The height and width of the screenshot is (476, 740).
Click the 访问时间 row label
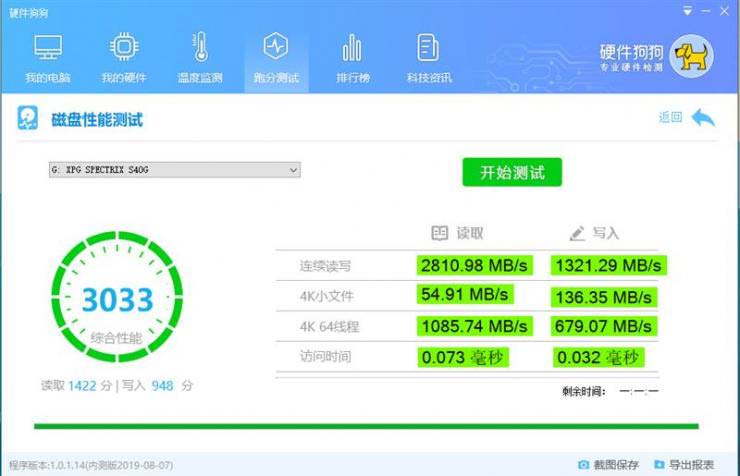click(325, 357)
